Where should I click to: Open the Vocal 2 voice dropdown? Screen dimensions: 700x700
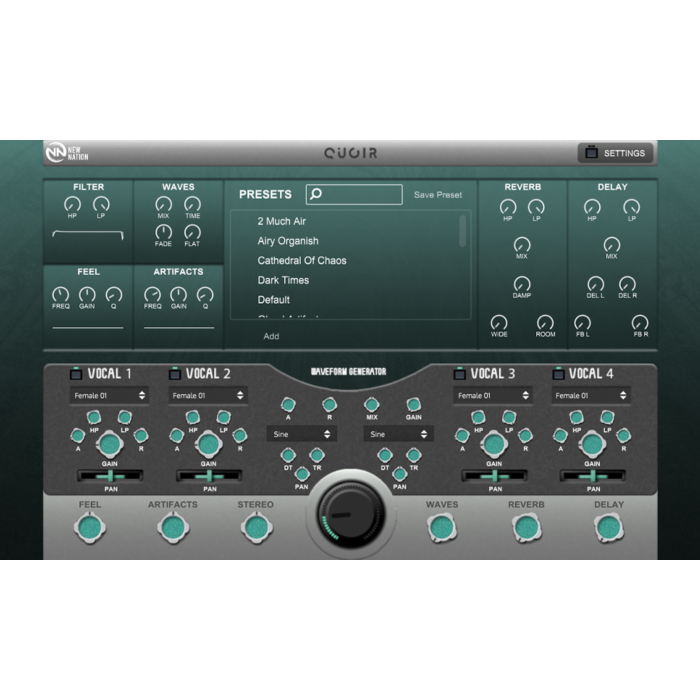208,396
